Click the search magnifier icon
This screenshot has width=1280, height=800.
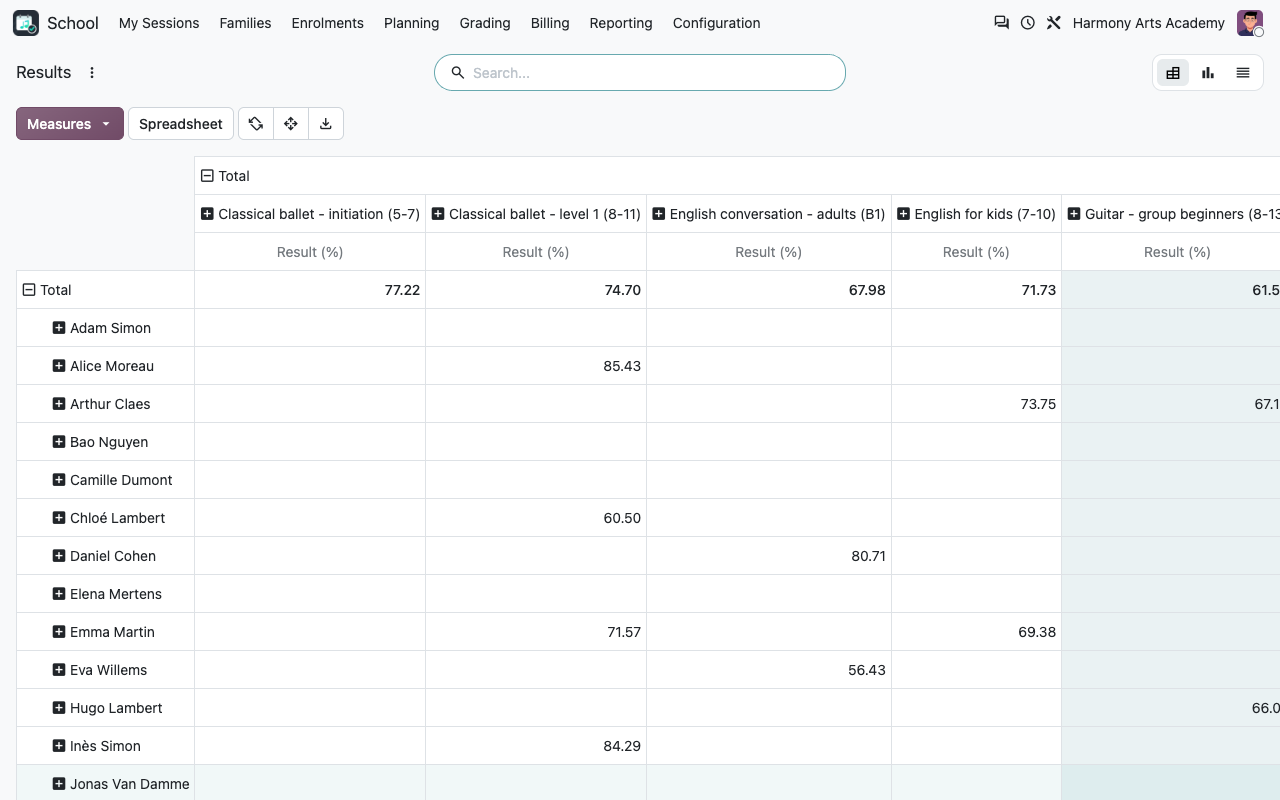point(458,73)
